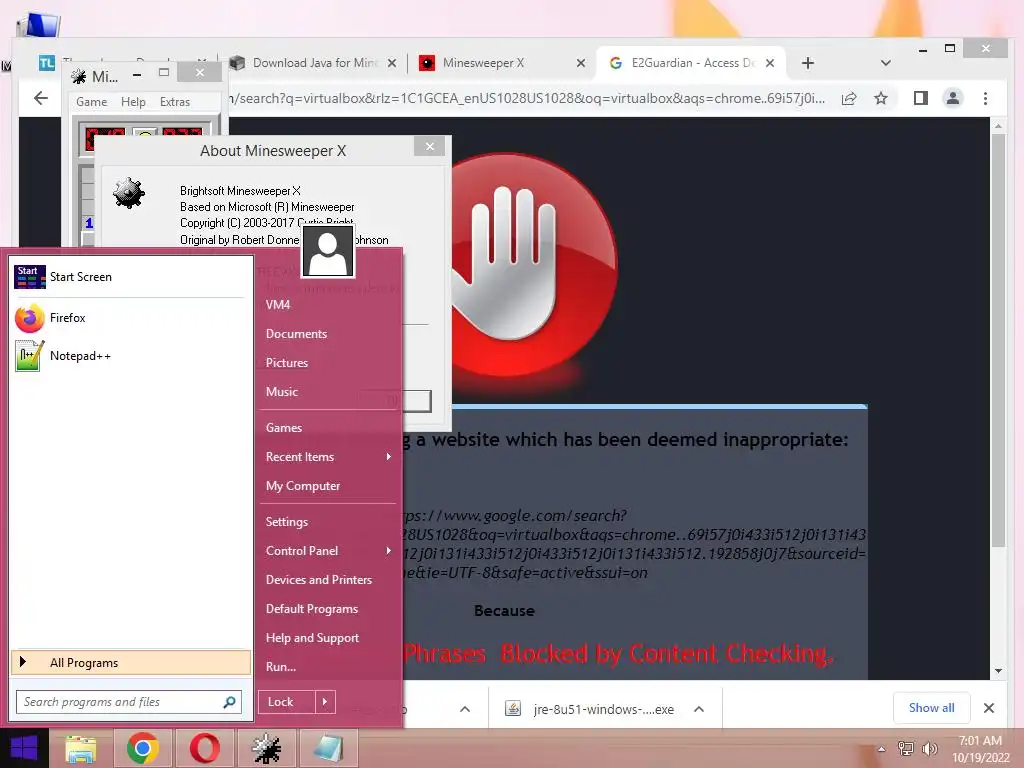Toggle Chrome side panel icon
The image size is (1024, 768).
point(921,99)
